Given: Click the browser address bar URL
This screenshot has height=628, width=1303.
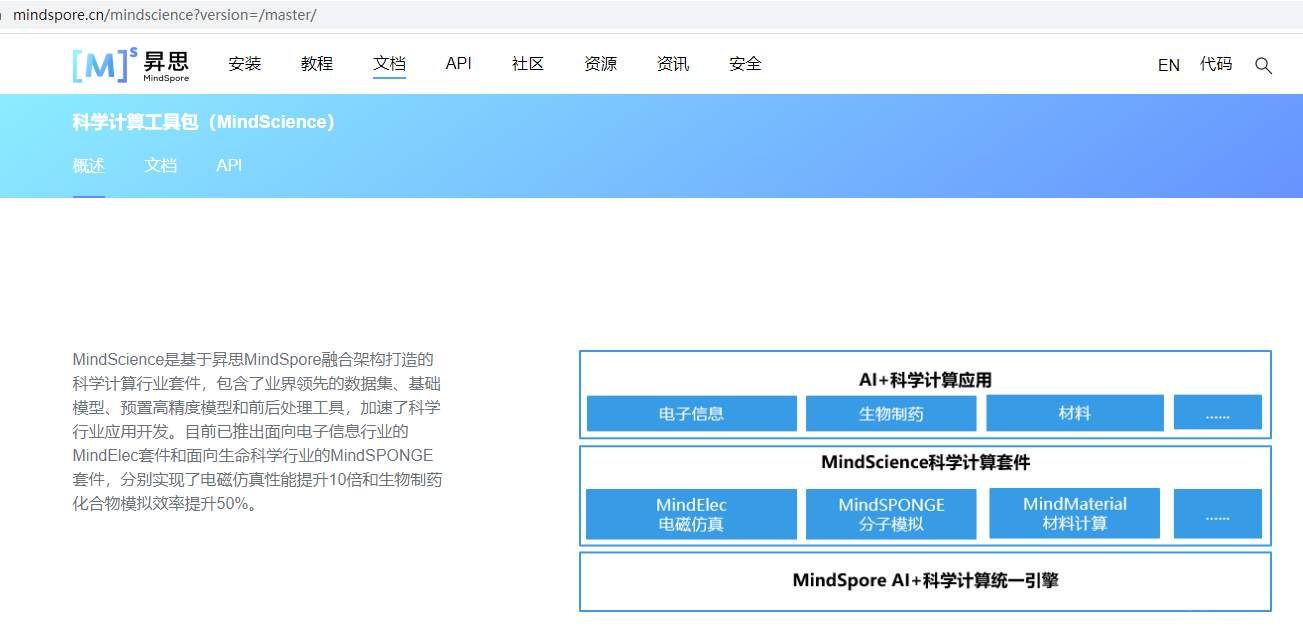Looking at the screenshot, I should 164,15.
